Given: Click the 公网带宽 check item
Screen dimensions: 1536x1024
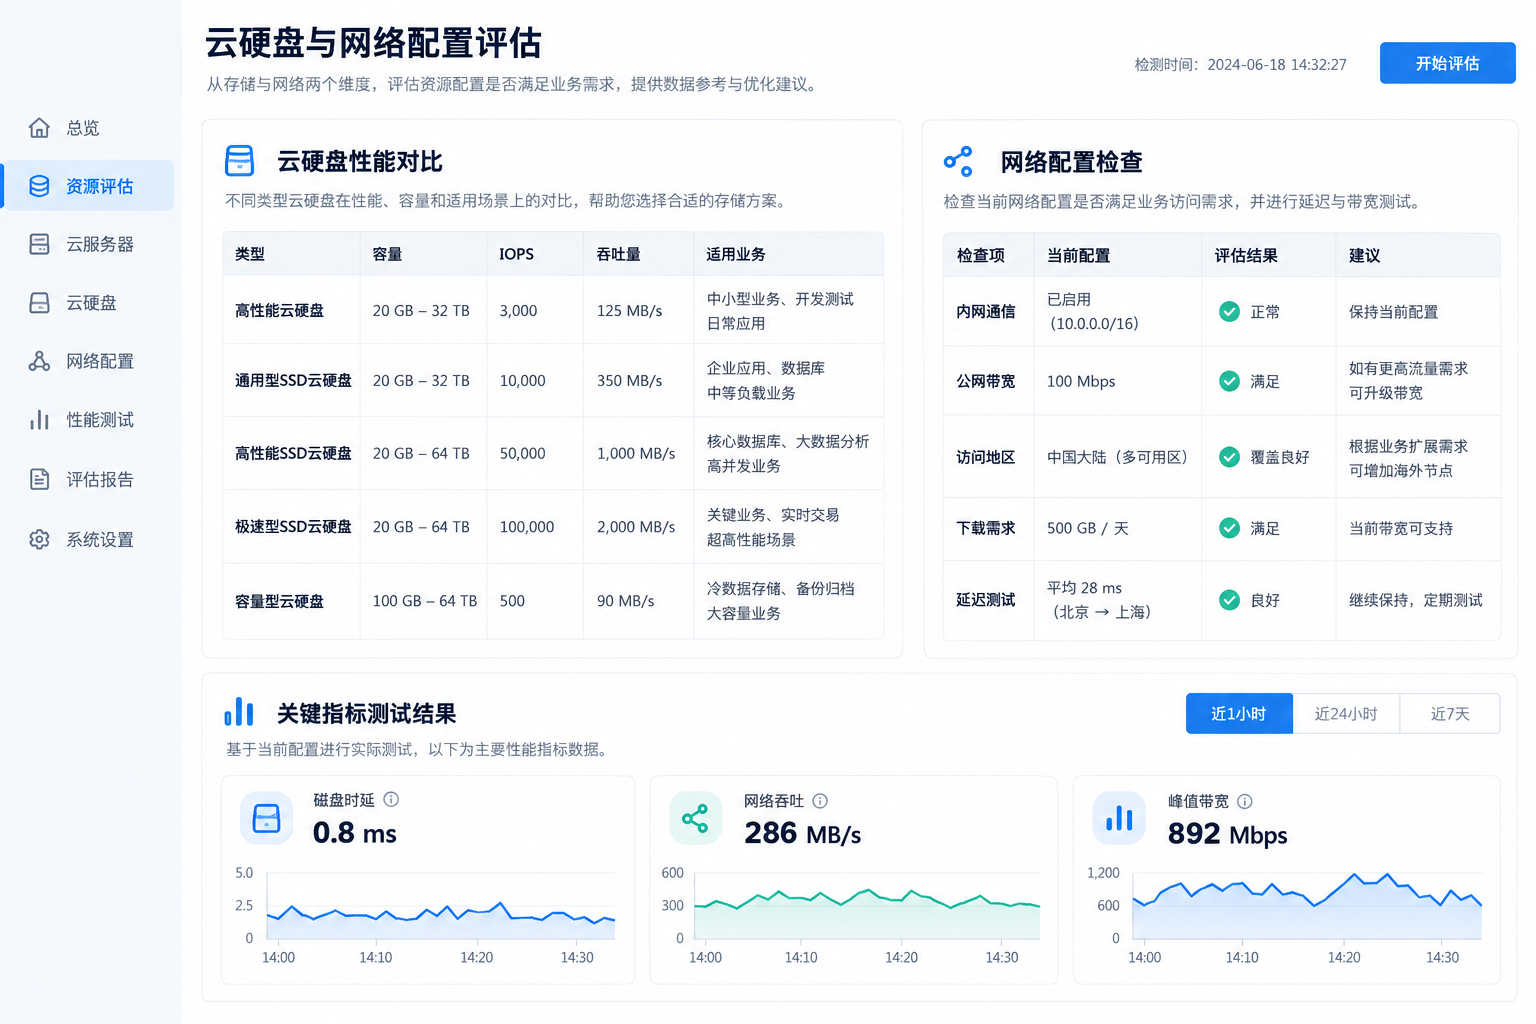Looking at the screenshot, I should point(985,381).
